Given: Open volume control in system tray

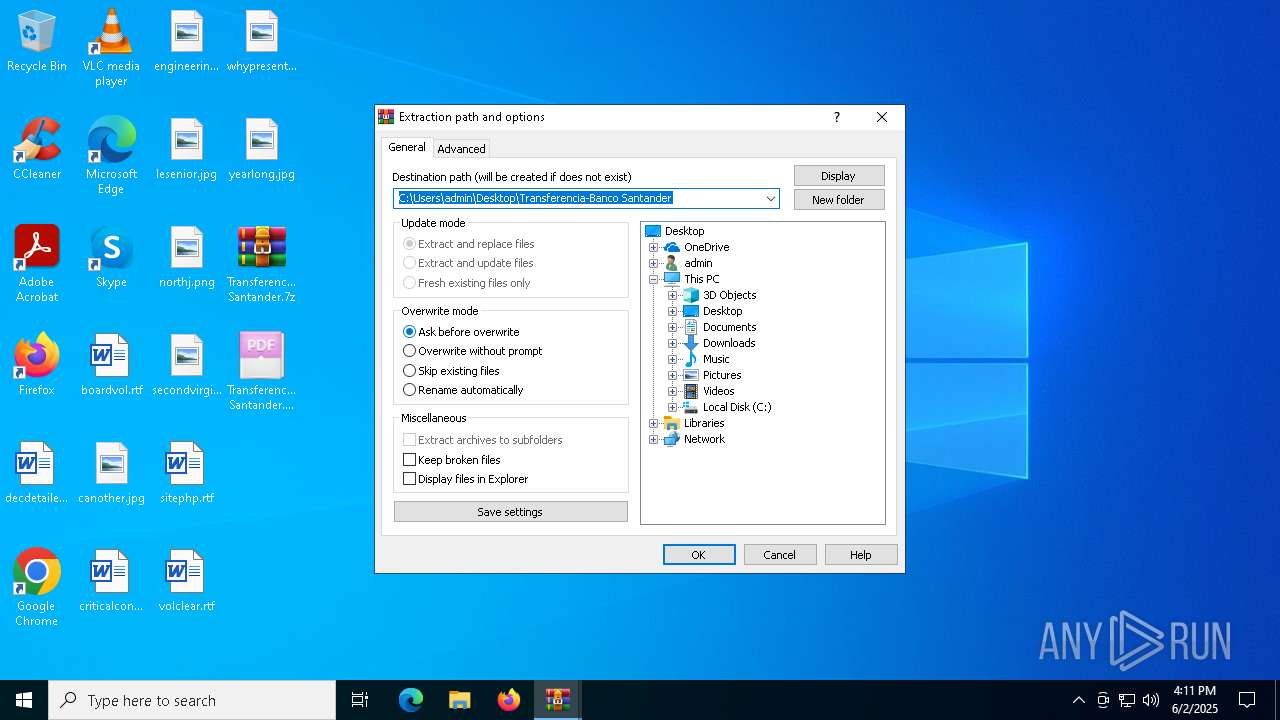Looking at the screenshot, I should pyautogui.click(x=1151, y=700).
